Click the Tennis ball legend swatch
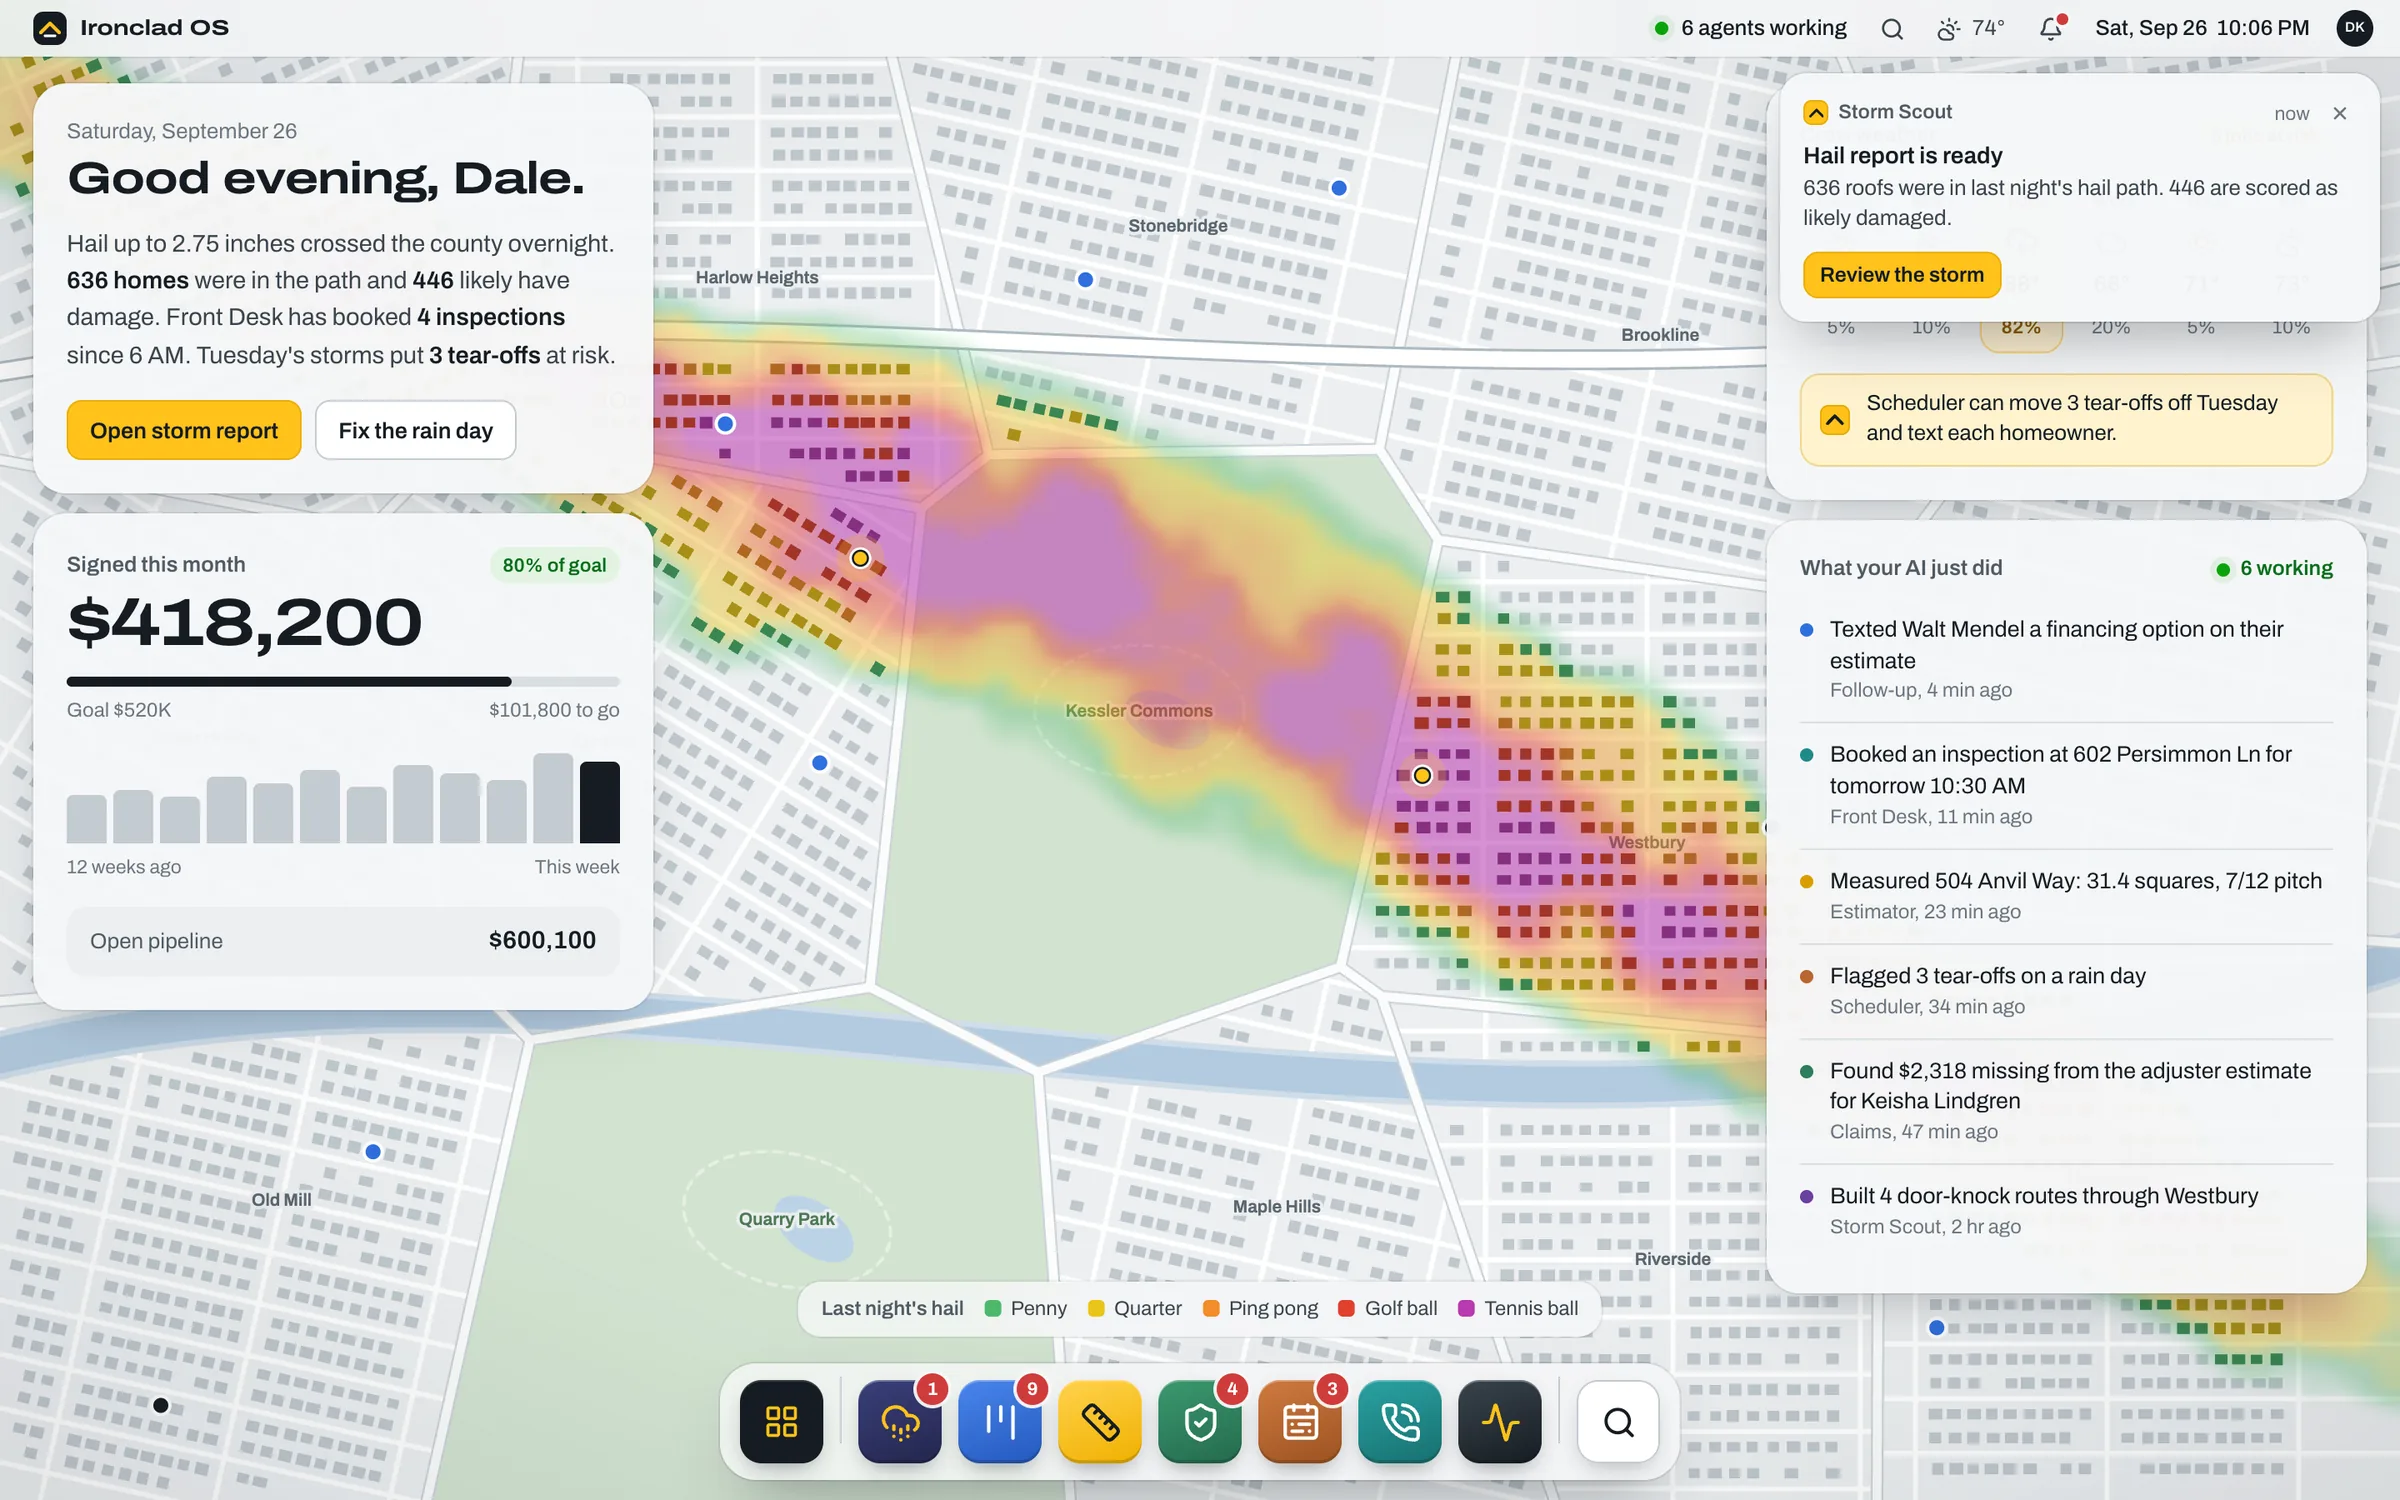The height and width of the screenshot is (1500, 2400). pyautogui.click(x=1466, y=1308)
